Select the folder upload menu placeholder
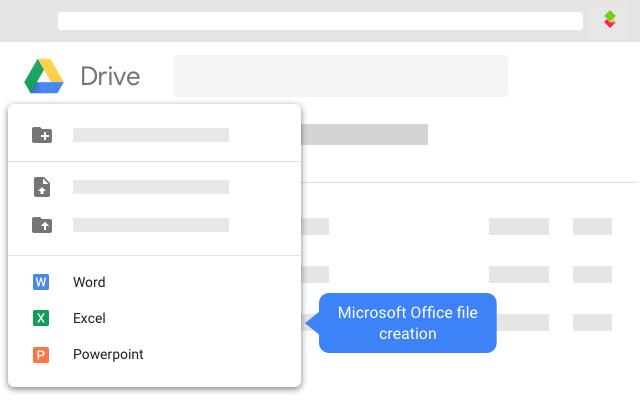 click(x=151, y=225)
